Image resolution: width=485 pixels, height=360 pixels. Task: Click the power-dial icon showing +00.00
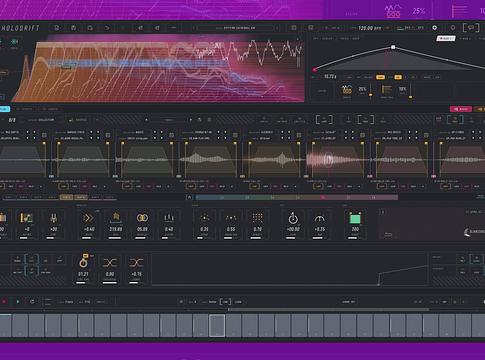pos(293,218)
